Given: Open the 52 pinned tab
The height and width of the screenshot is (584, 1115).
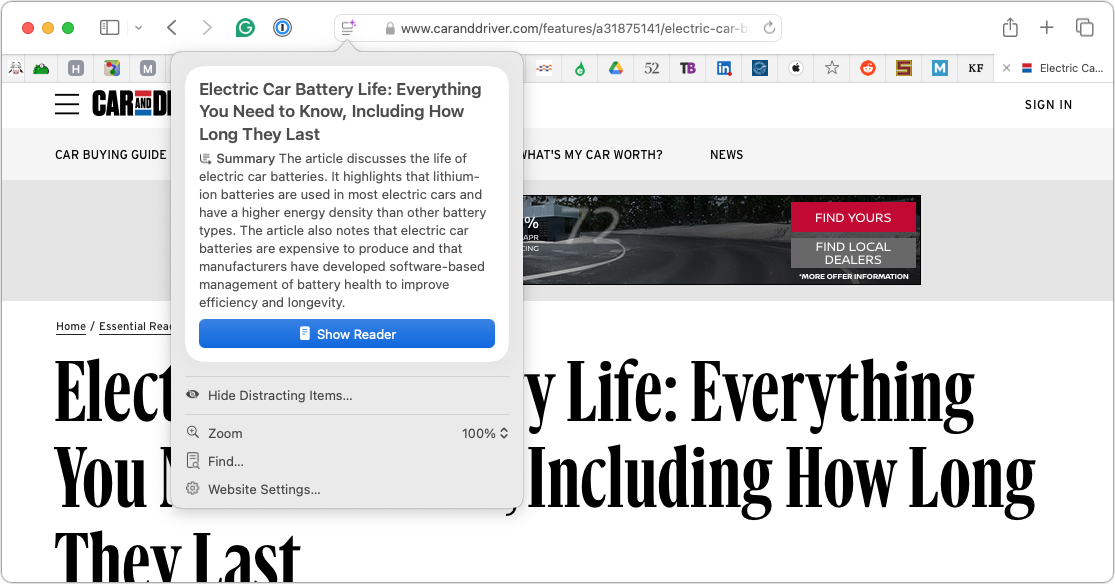Looking at the screenshot, I should [651, 68].
